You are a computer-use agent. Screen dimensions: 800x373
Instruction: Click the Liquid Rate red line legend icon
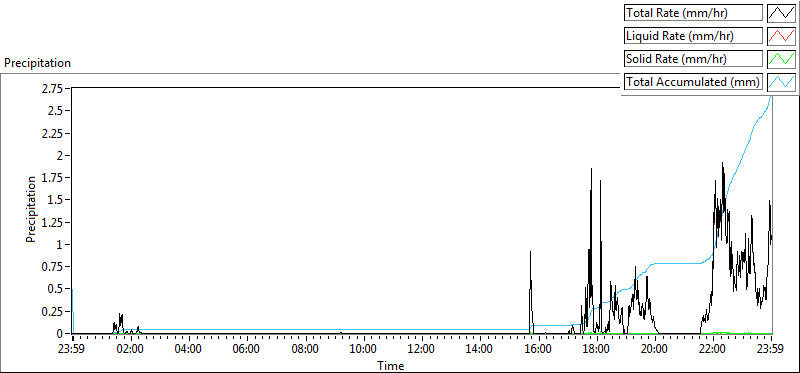pyautogui.click(x=782, y=36)
